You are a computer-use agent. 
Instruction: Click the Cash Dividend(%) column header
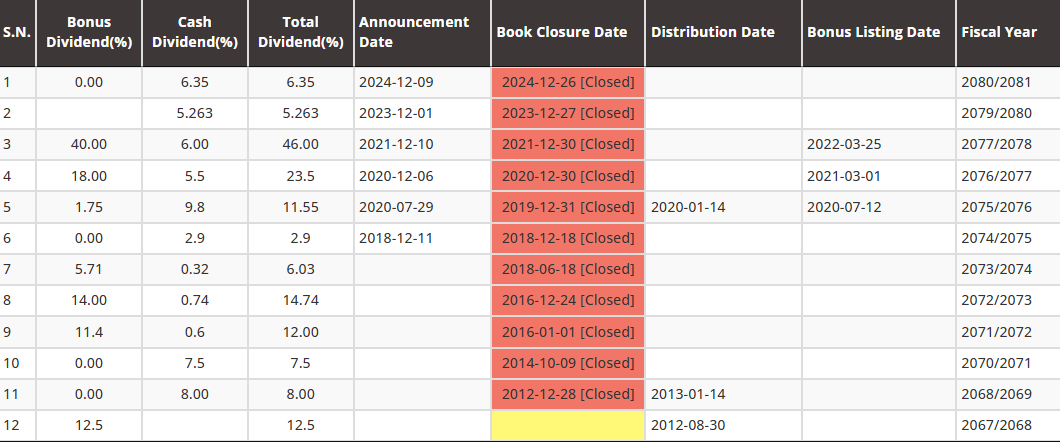point(195,32)
